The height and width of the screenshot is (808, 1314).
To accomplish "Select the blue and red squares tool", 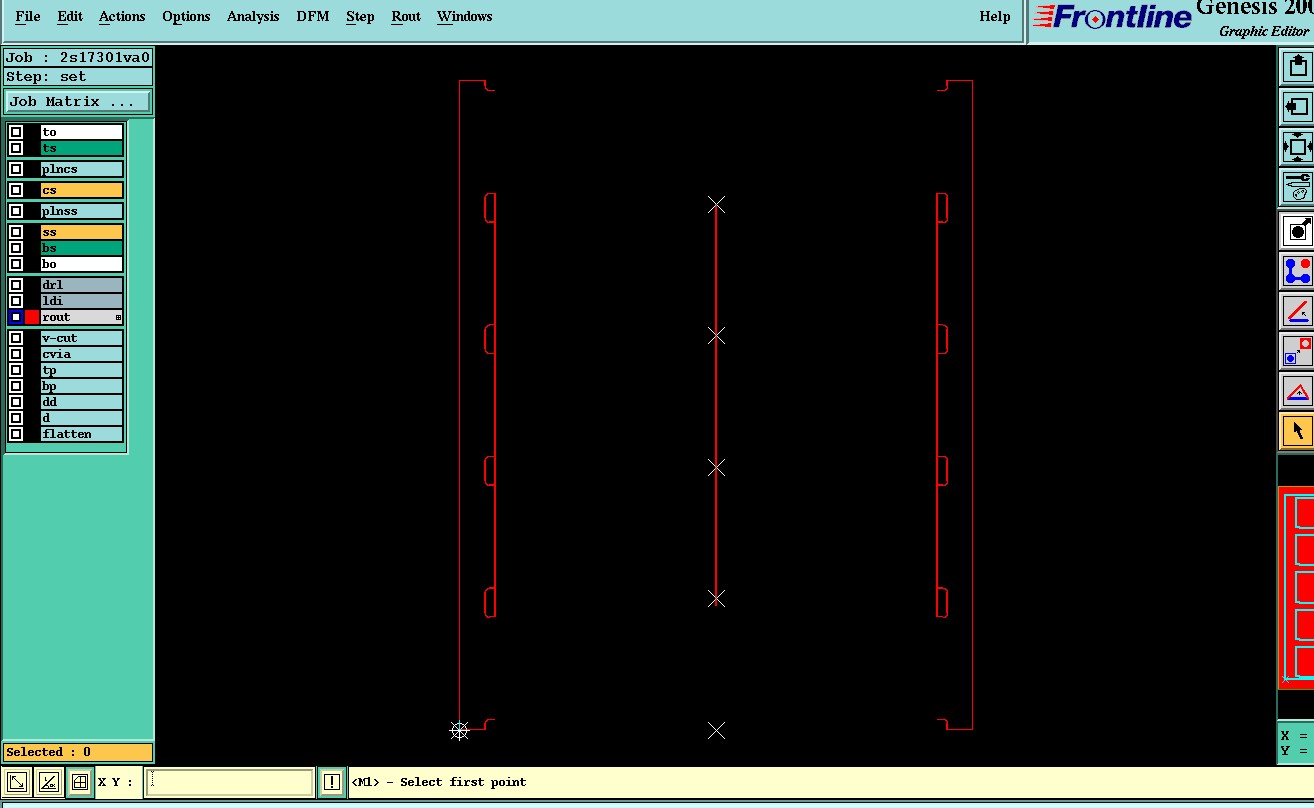I will tap(1298, 351).
